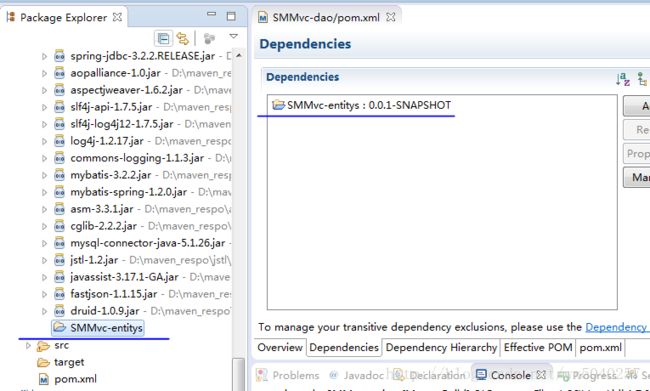The height and width of the screenshot is (391, 650).
Task: Select cglib-2.2.2.jar jar icon
Action: click(x=60, y=226)
